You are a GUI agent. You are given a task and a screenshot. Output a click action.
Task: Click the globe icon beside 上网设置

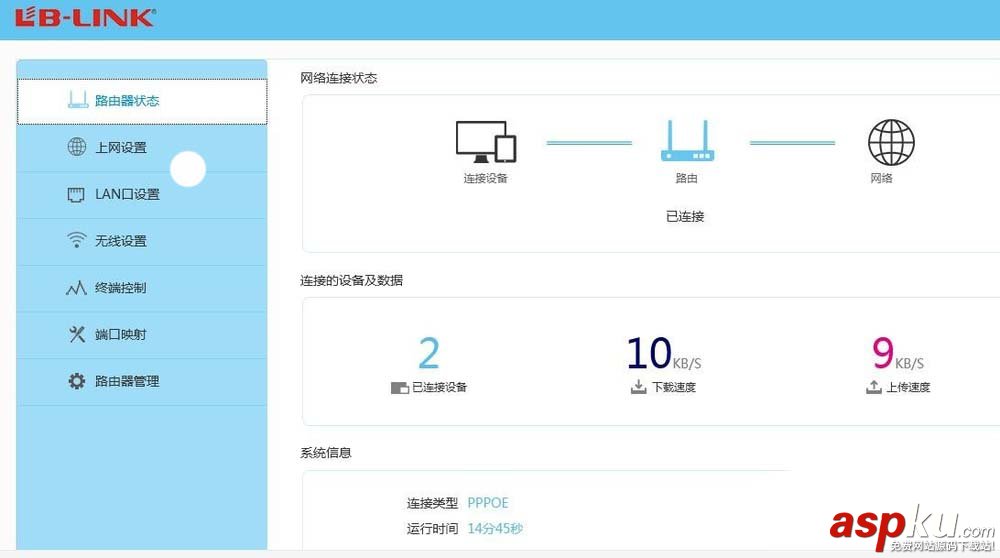[x=77, y=147]
